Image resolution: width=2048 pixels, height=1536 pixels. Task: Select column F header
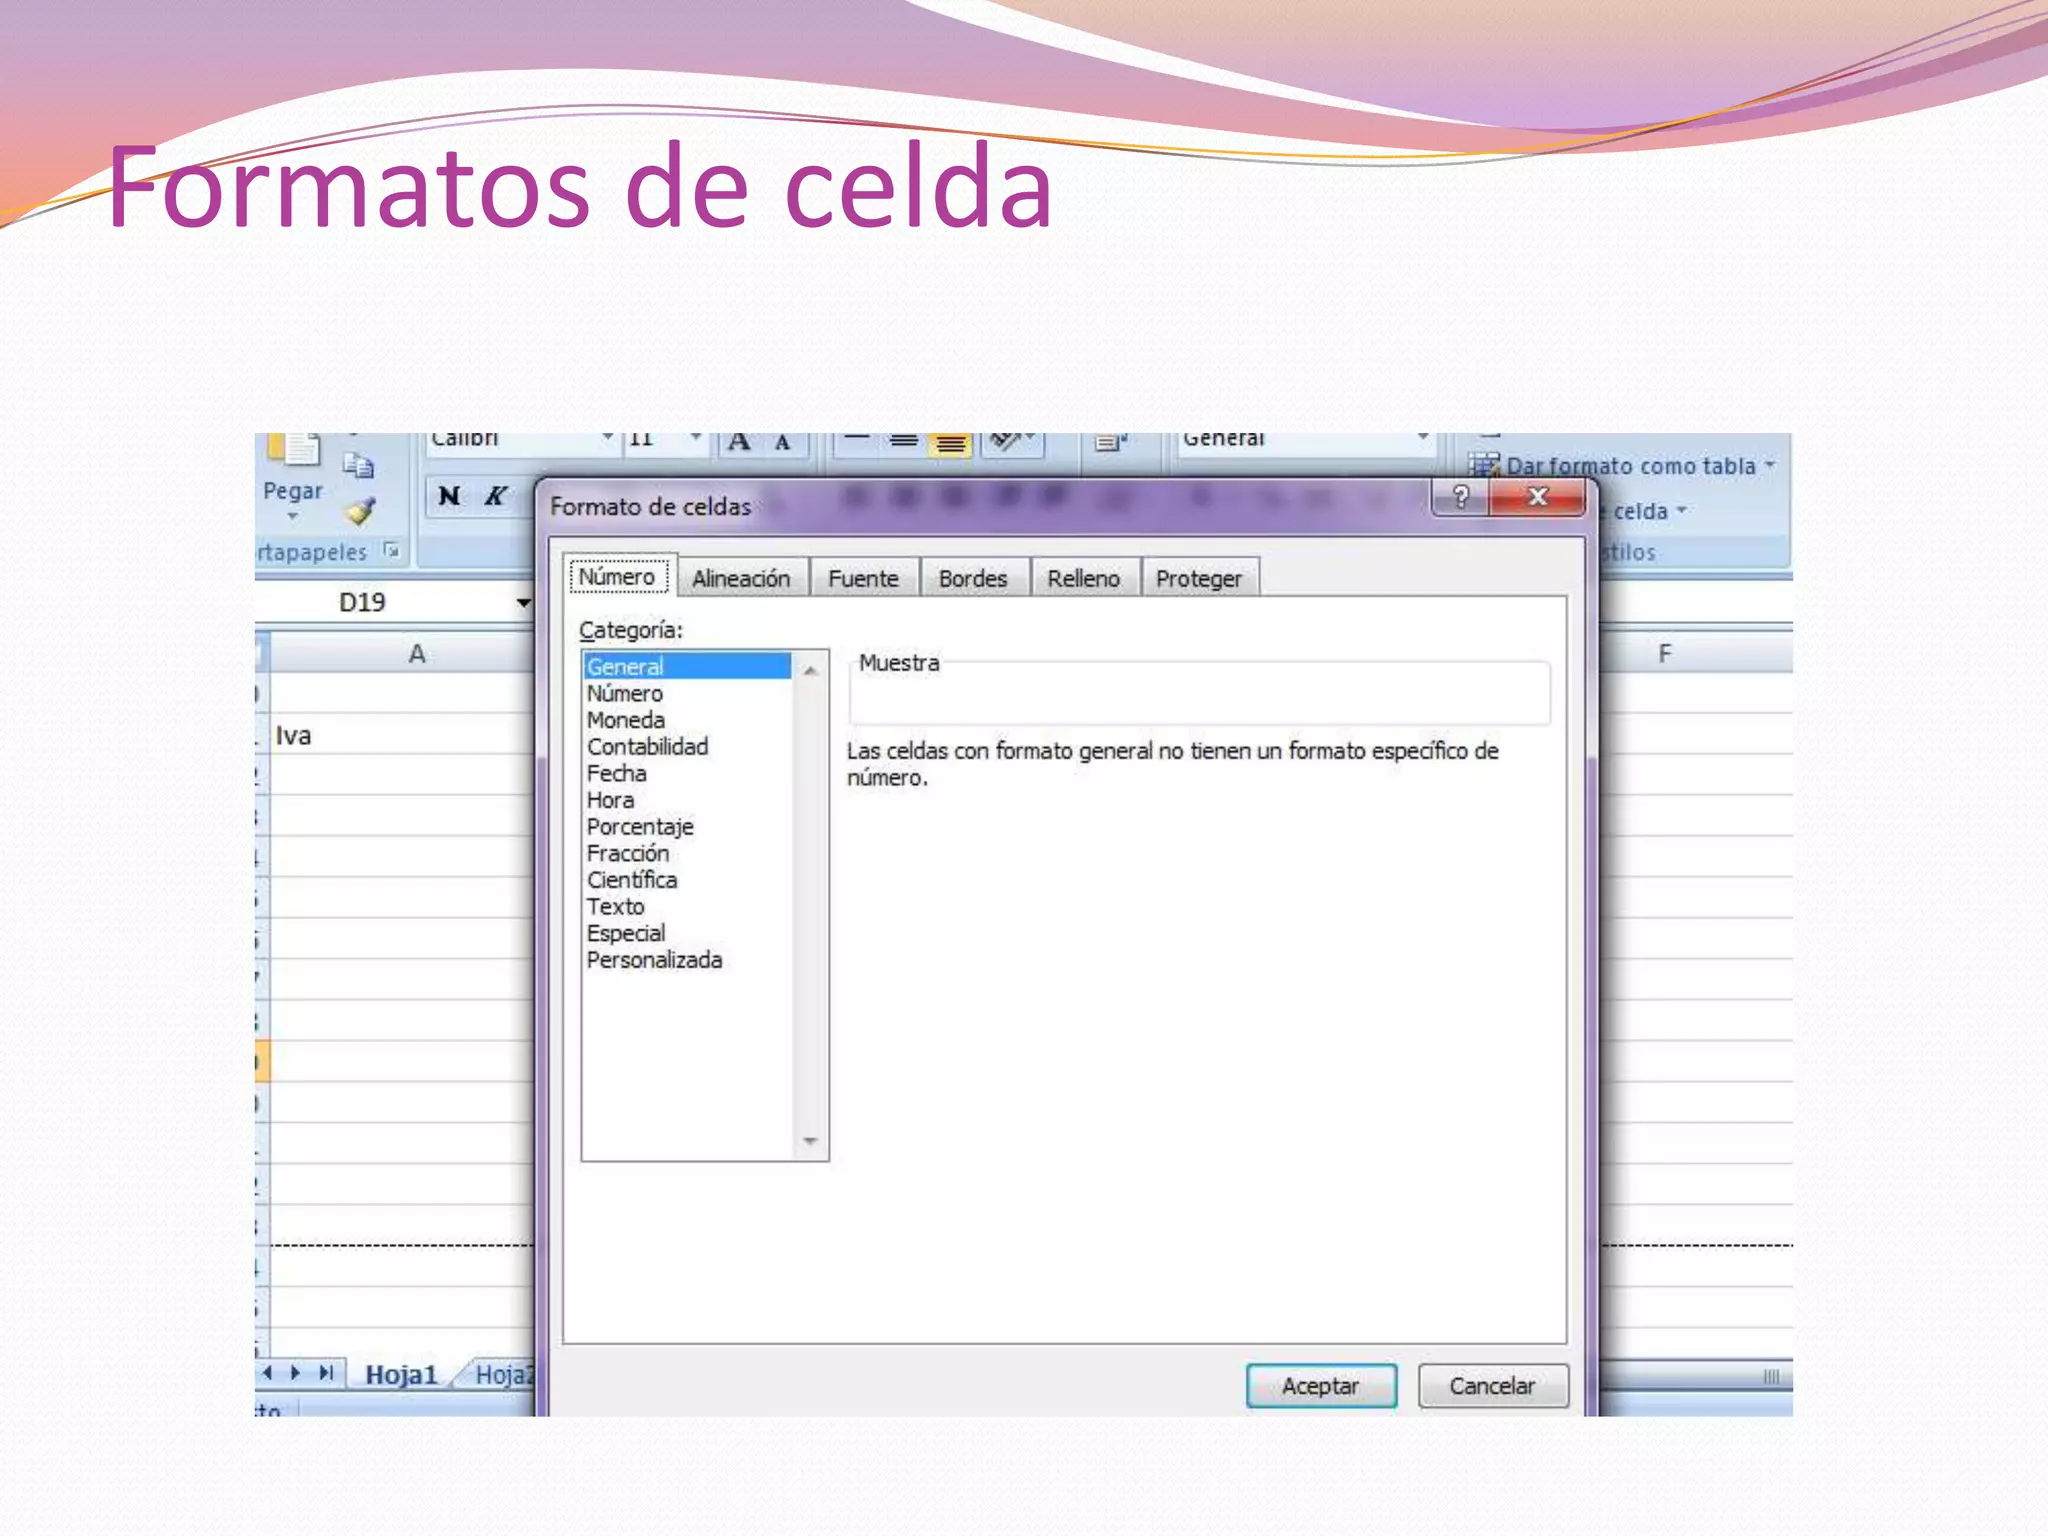tap(1695, 654)
